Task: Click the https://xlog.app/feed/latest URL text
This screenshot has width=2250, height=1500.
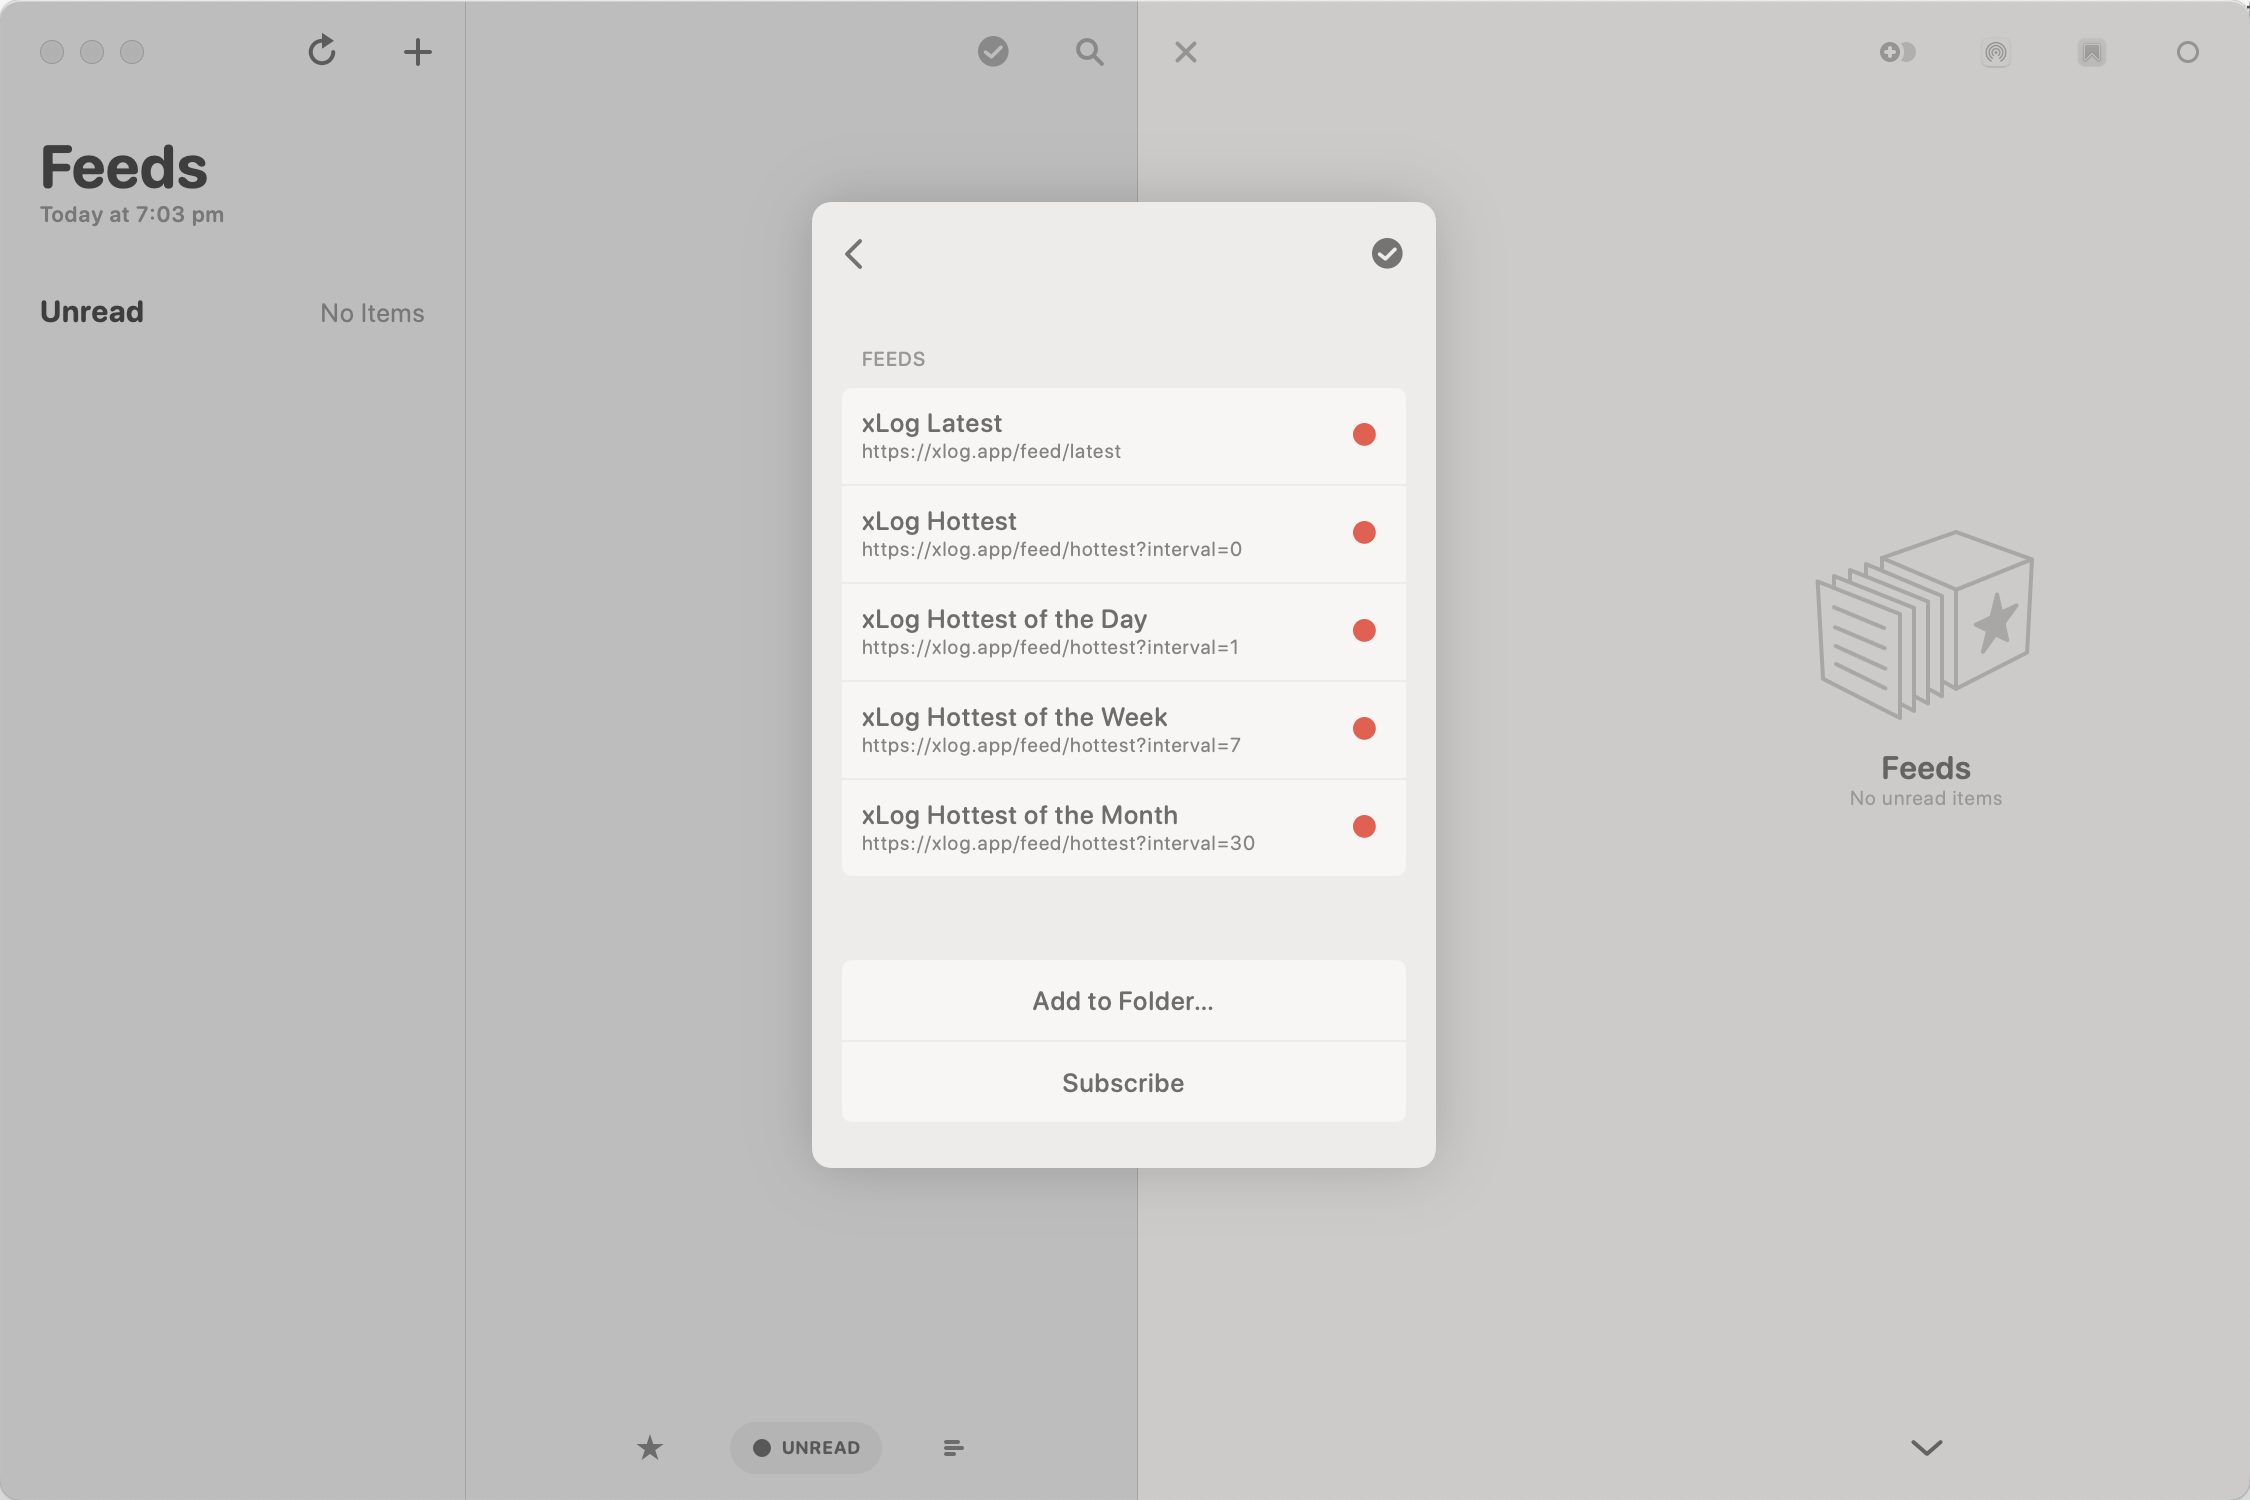Action: (991, 451)
